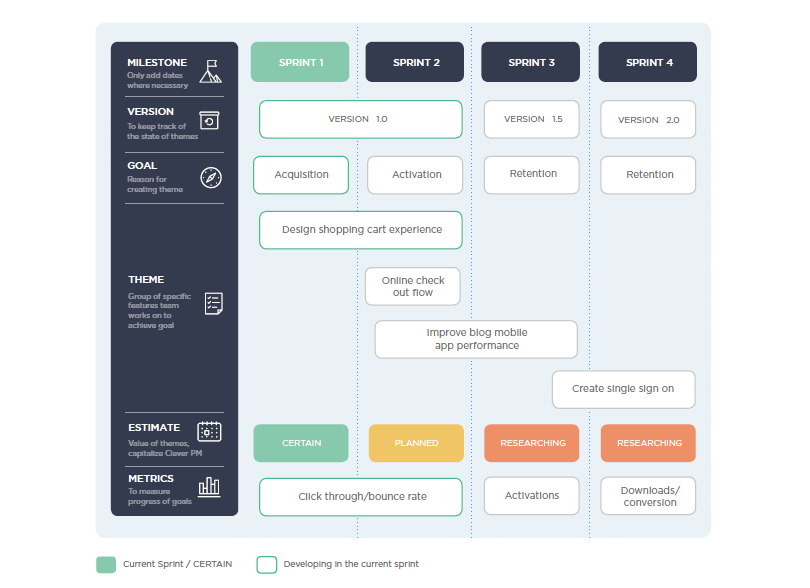810x588 pixels.
Task: Click the Estimate calendar icon
Action: pos(209,431)
